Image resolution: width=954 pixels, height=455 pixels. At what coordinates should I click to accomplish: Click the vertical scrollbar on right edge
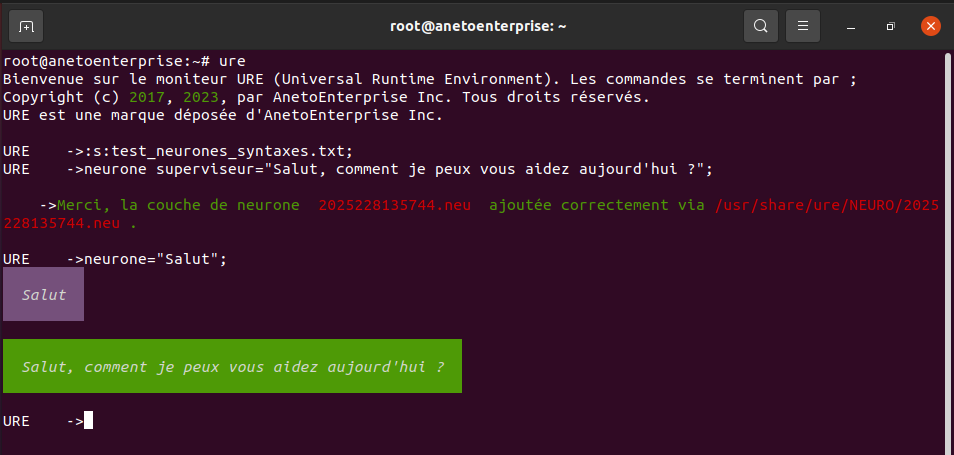click(x=947, y=243)
